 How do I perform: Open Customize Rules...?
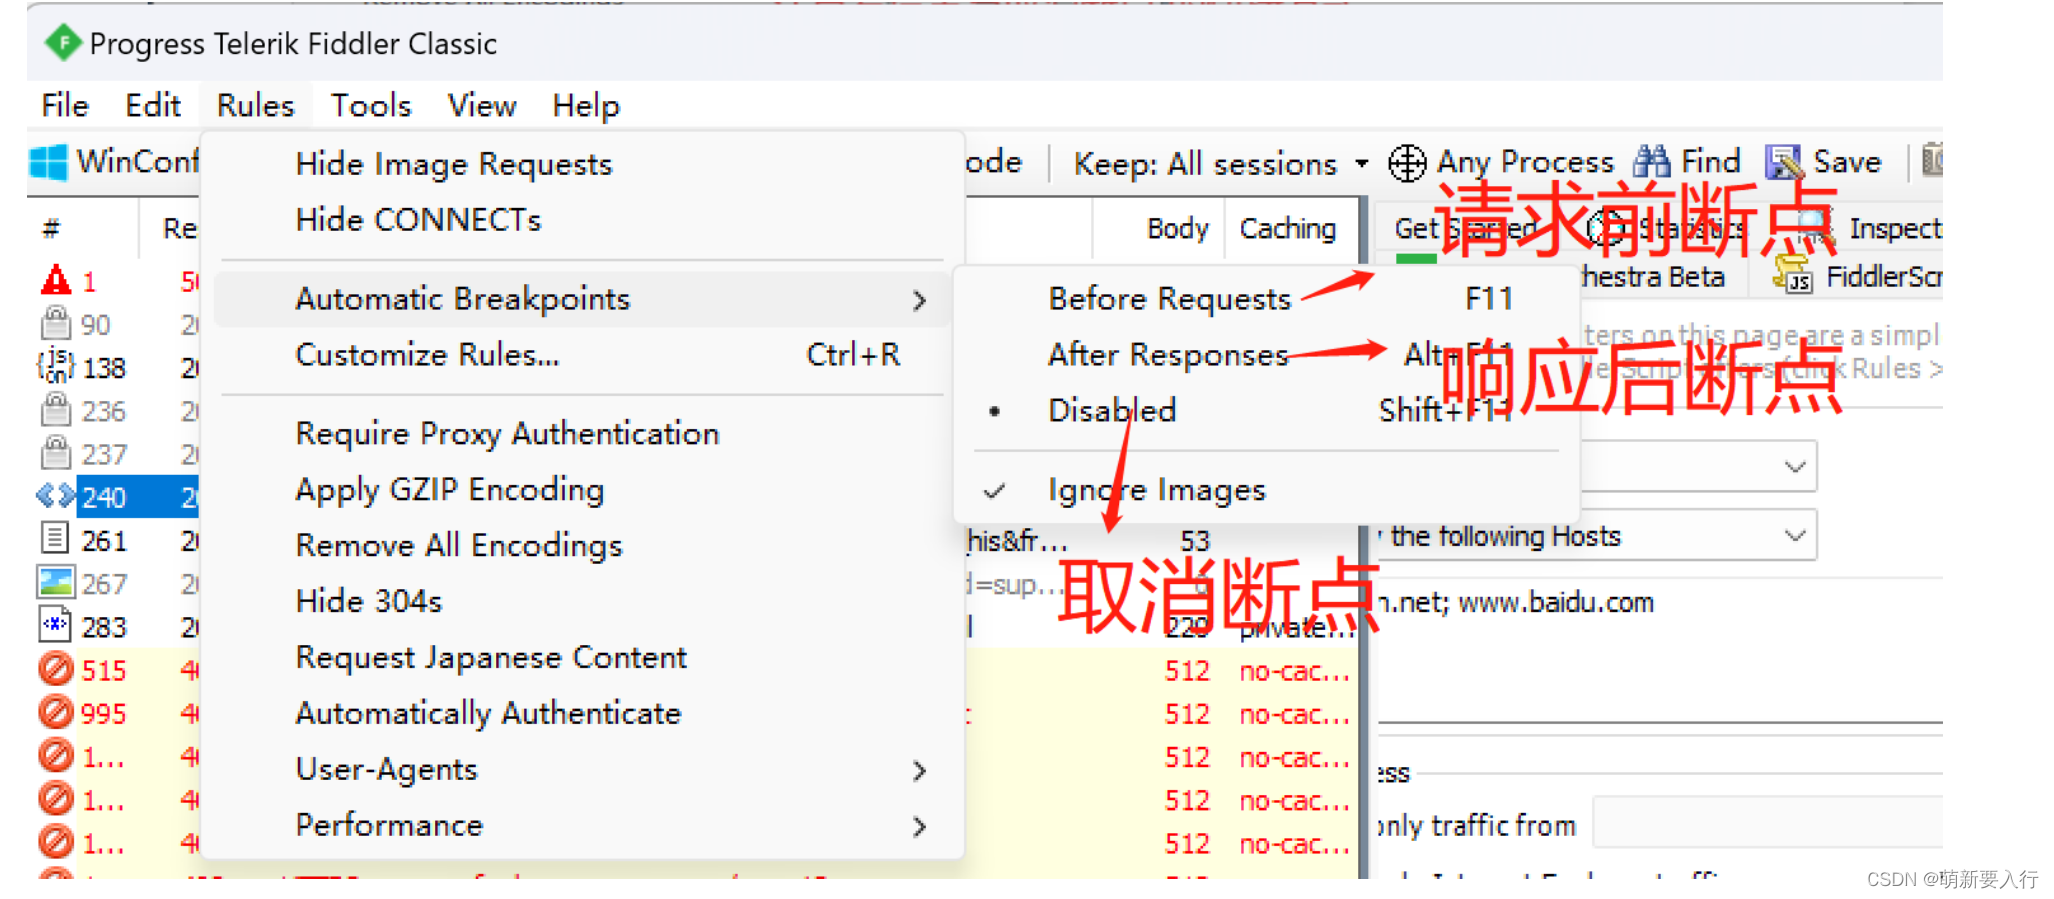coord(427,355)
